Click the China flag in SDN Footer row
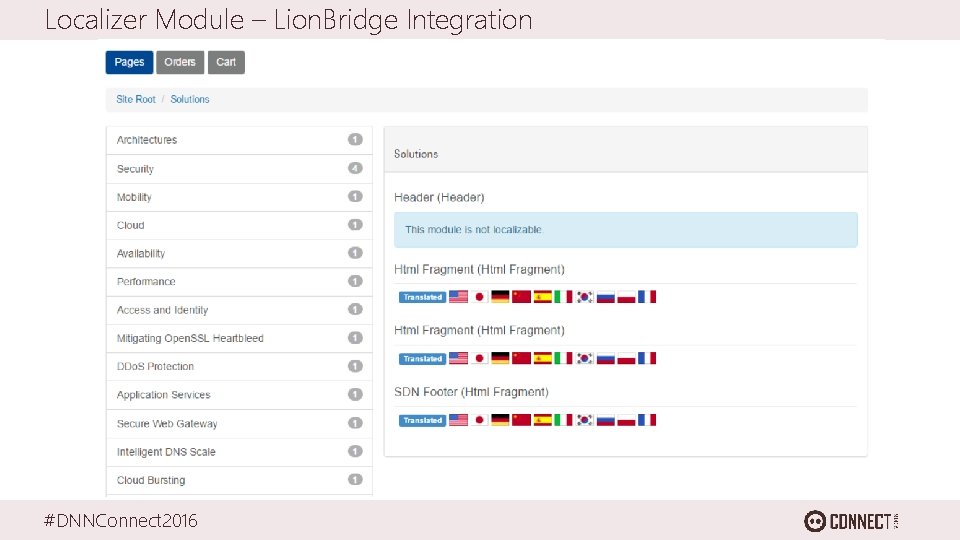 tap(521, 420)
